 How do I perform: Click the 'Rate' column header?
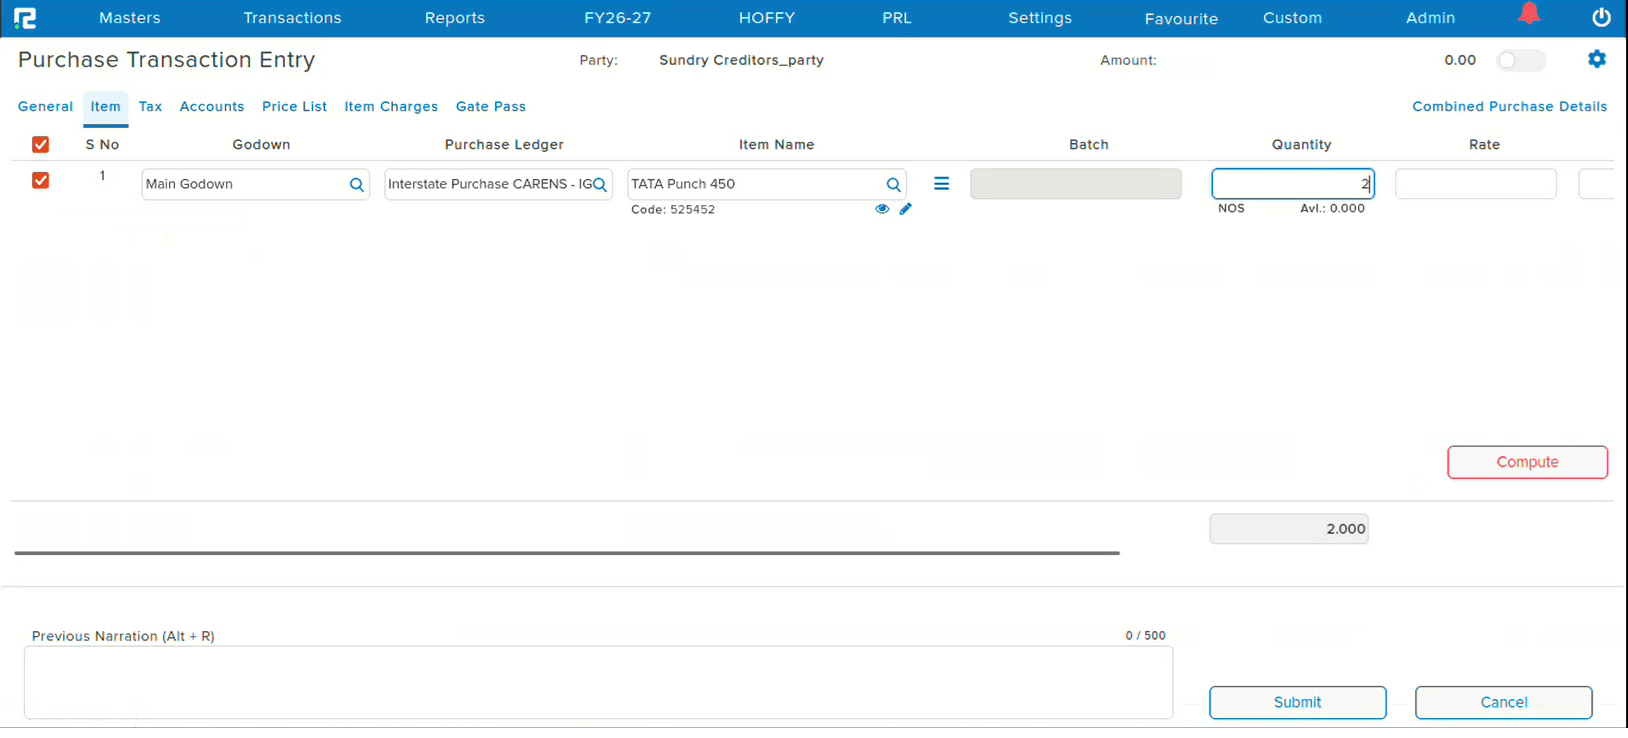coord(1485,145)
